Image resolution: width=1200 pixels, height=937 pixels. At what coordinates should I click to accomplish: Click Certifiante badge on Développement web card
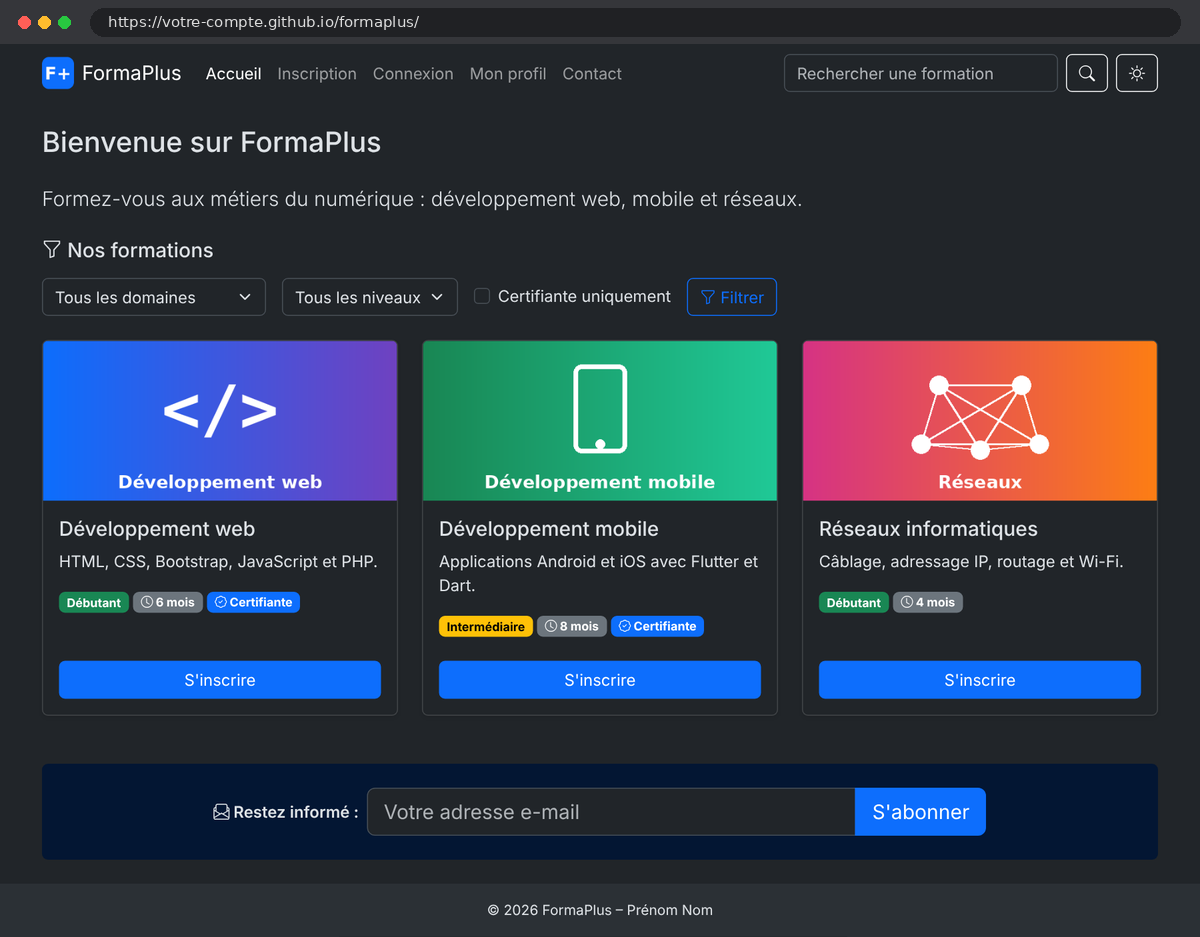[x=253, y=602]
